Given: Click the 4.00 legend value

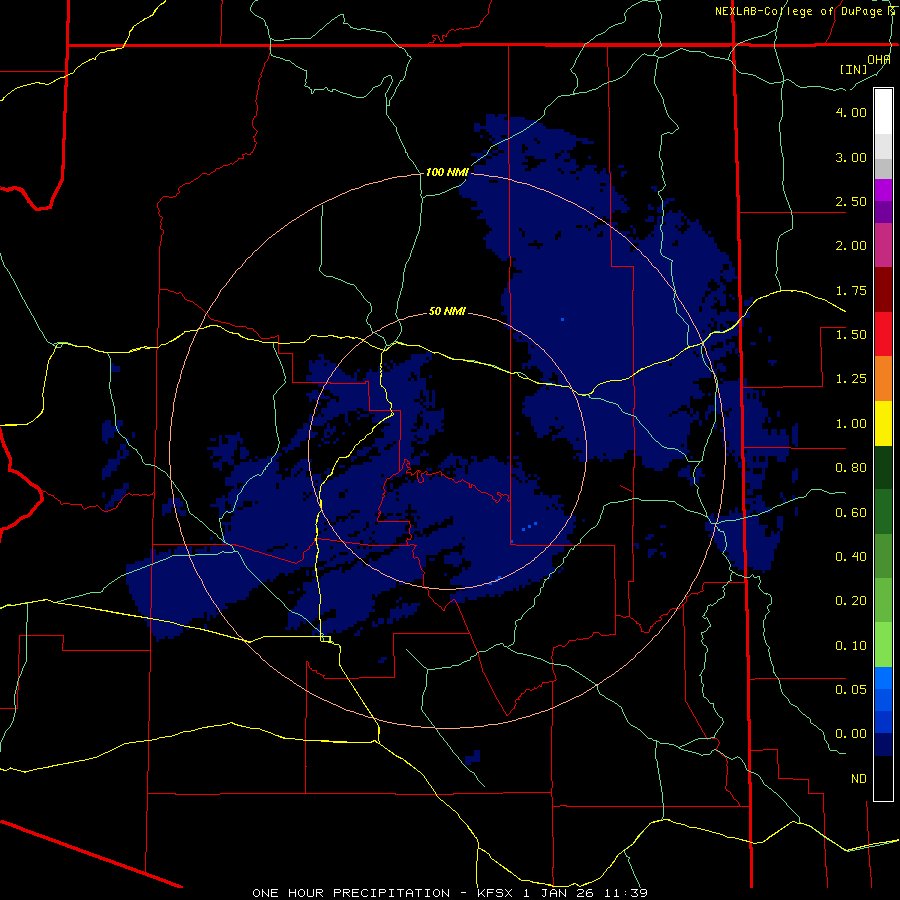Looking at the screenshot, I should coord(851,112).
